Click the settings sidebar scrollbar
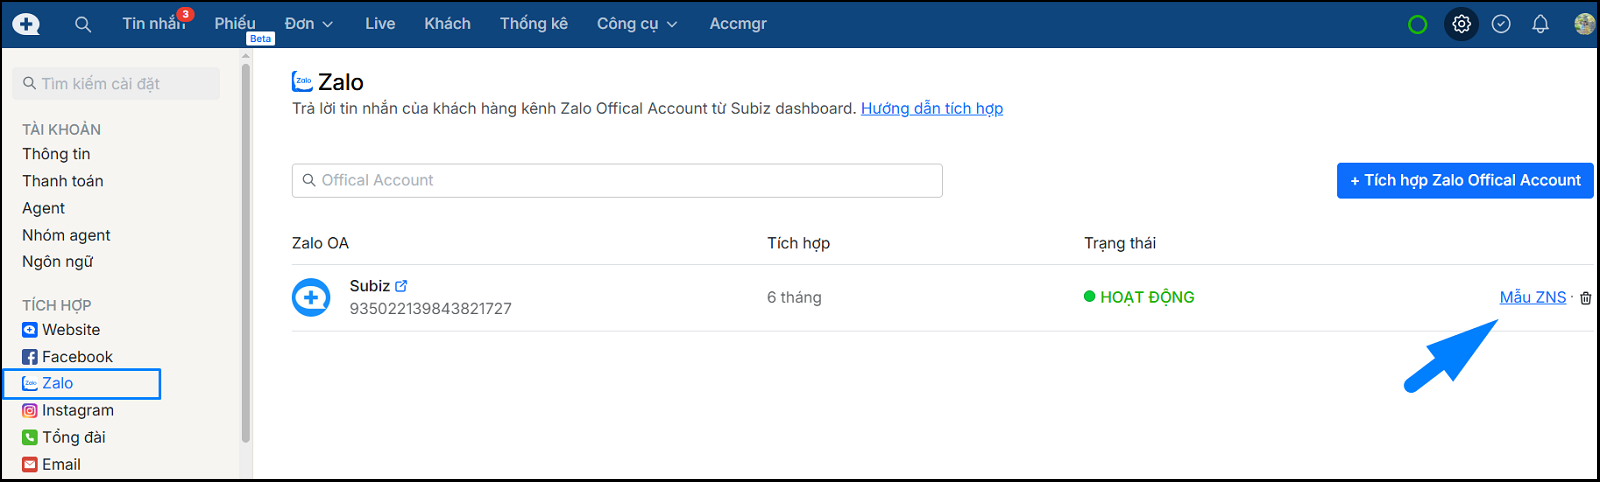Image resolution: width=1600 pixels, height=482 pixels. click(246, 250)
